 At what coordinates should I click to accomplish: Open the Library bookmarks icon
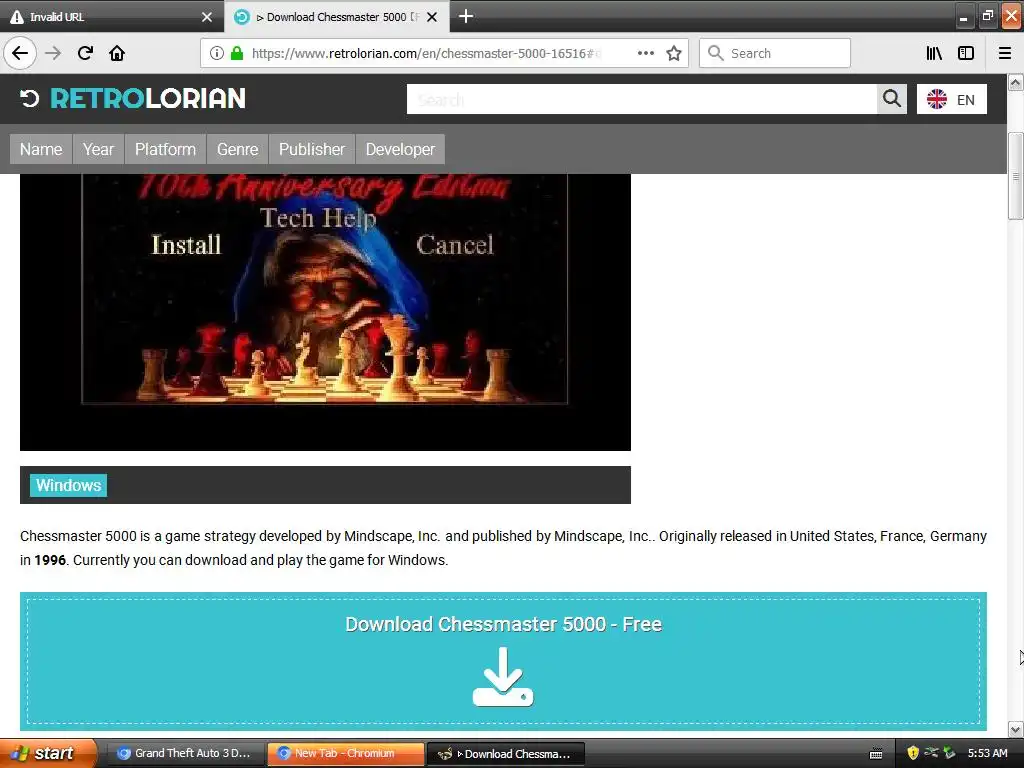(934, 53)
